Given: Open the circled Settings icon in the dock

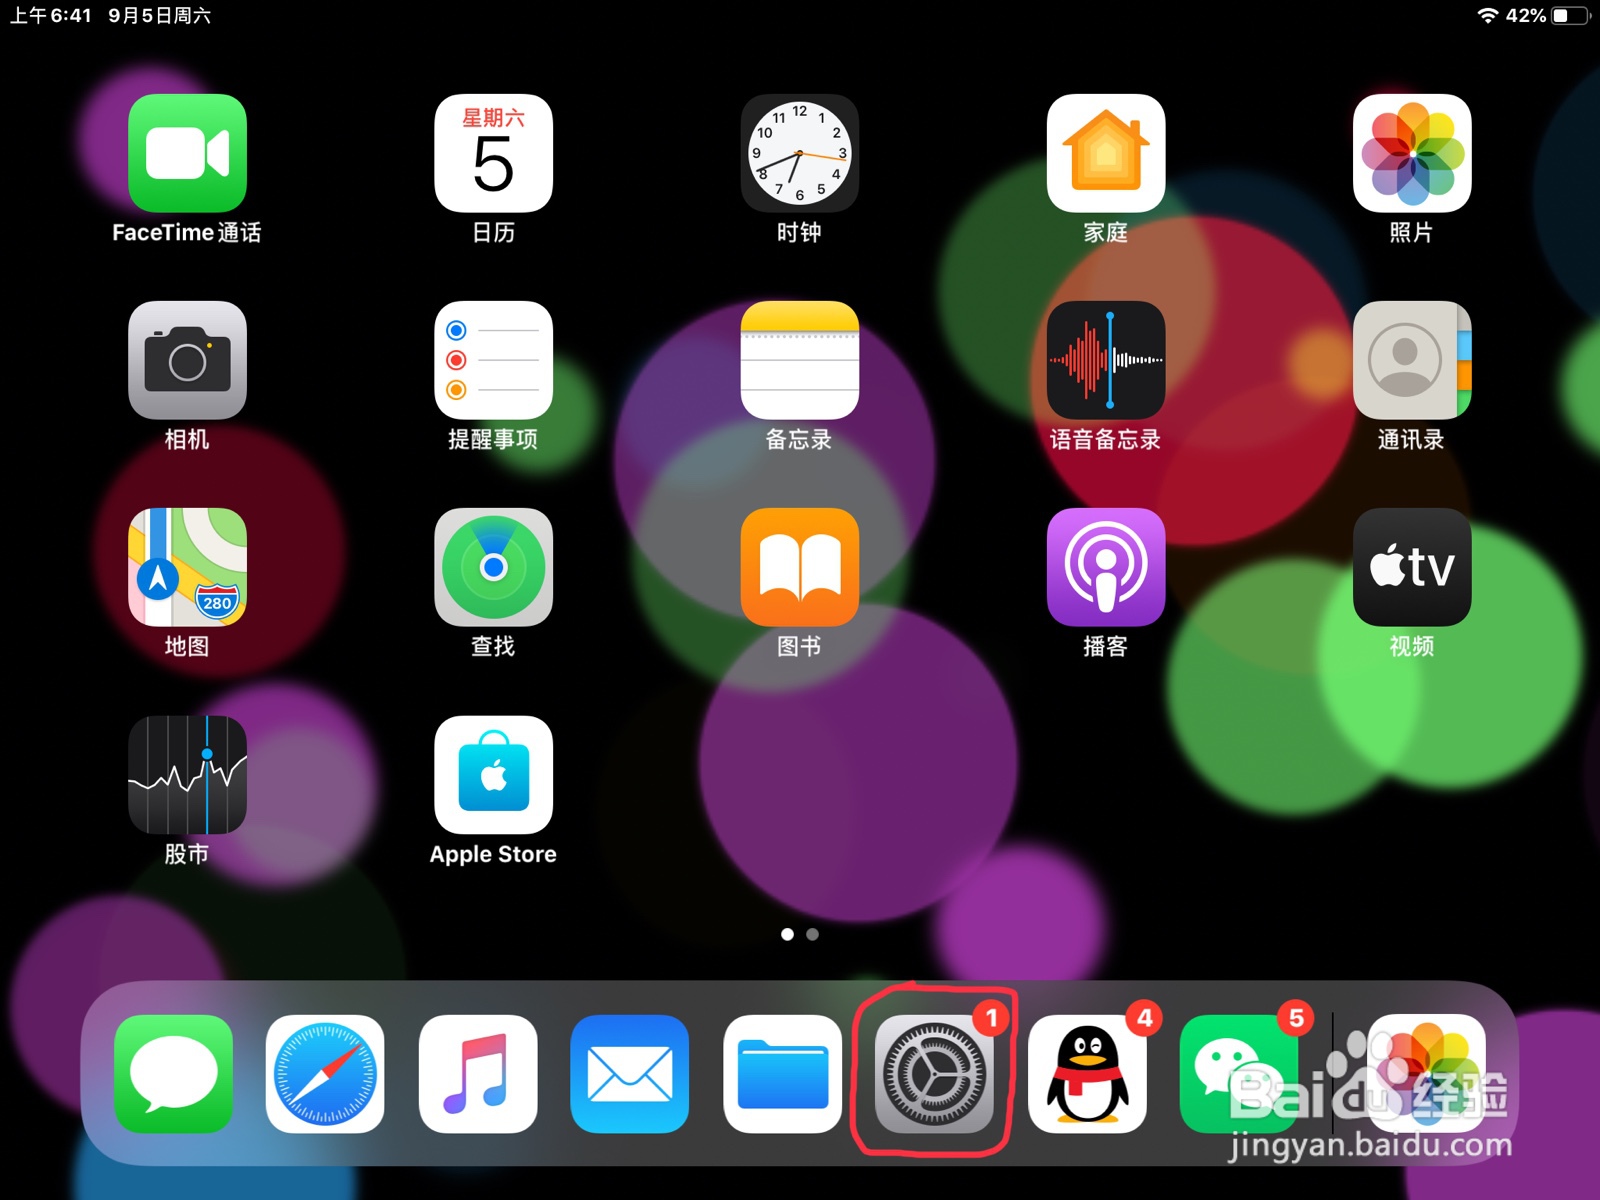Looking at the screenshot, I should coord(932,1076).
